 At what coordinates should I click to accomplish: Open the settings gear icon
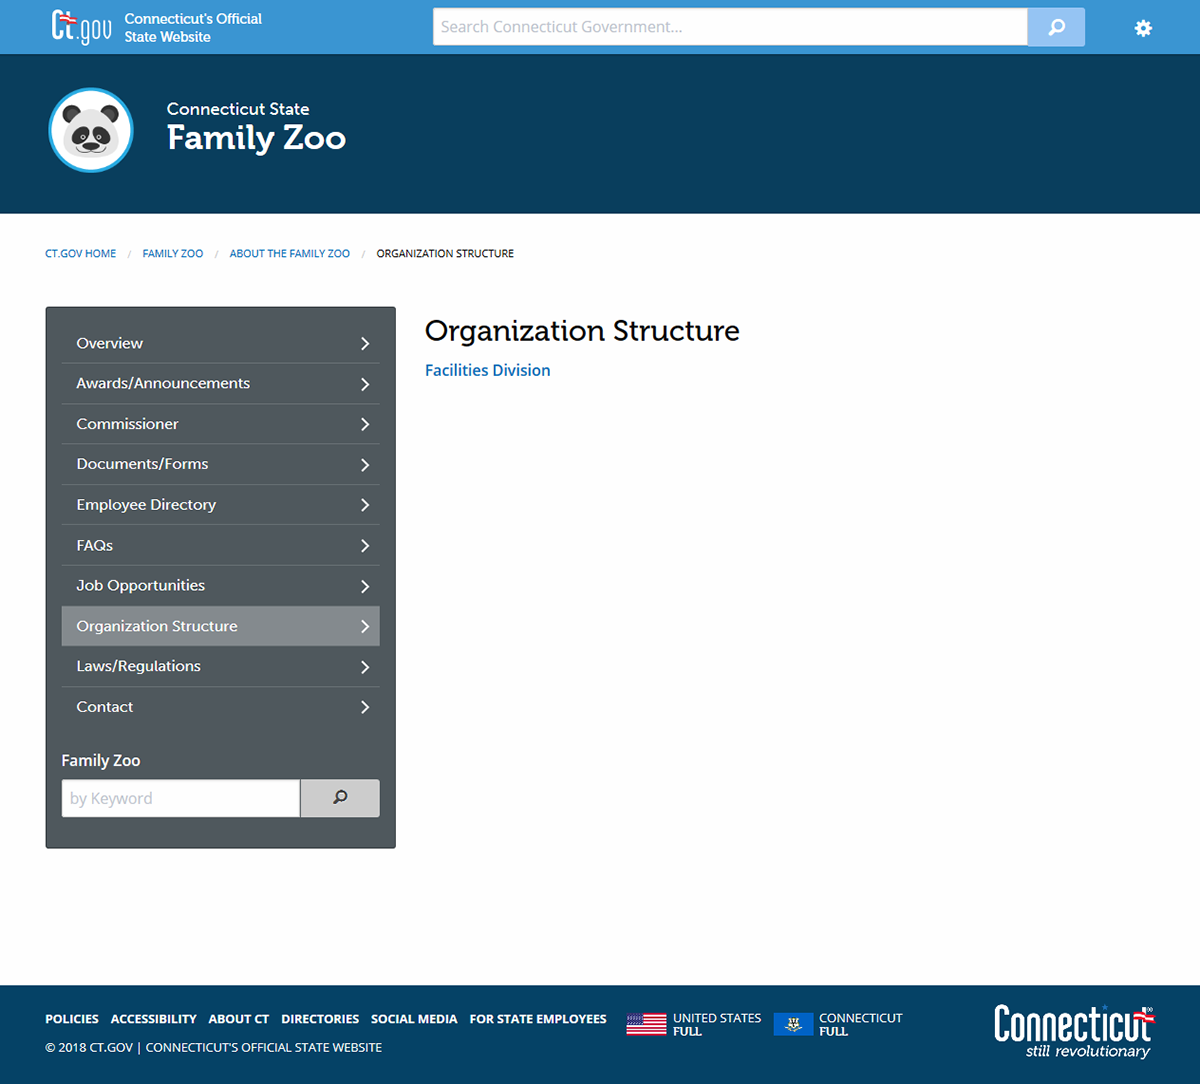(1143, 28)
